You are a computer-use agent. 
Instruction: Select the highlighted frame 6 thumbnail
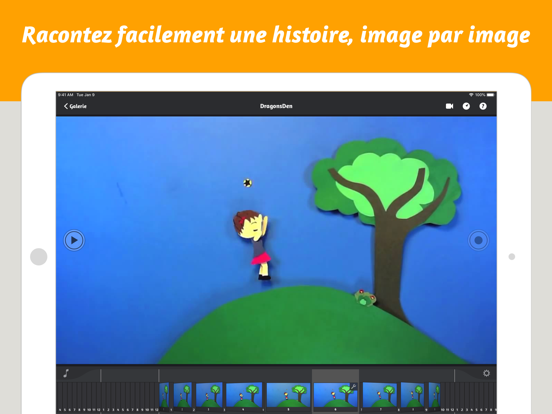click(335, 395)
